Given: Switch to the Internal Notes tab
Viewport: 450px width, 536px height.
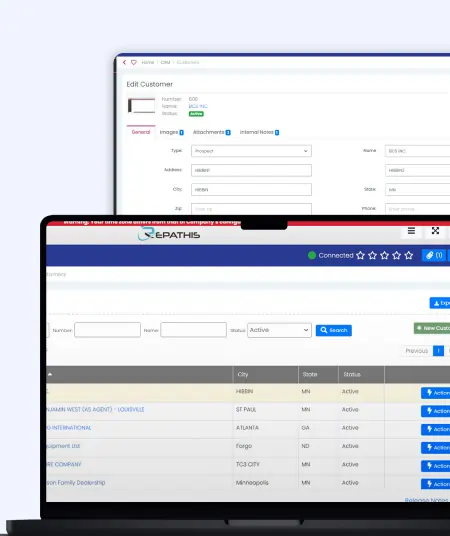Looking at the screenshot, I should 260,132.
